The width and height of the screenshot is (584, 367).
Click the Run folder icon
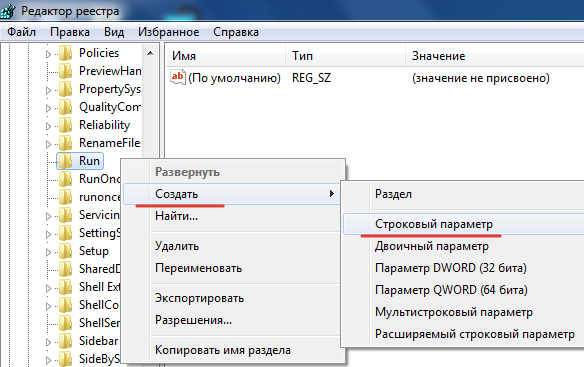(x=66, y=161)
